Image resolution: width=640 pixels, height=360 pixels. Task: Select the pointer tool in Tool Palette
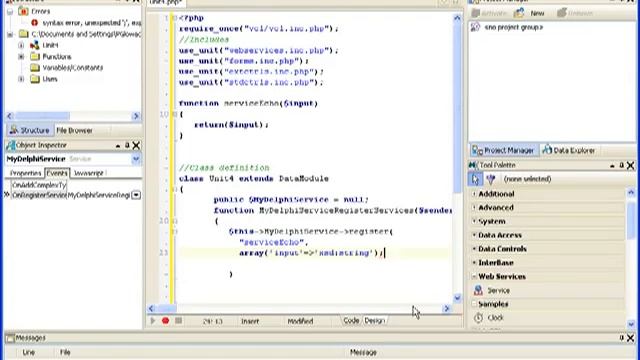[476, 179]
